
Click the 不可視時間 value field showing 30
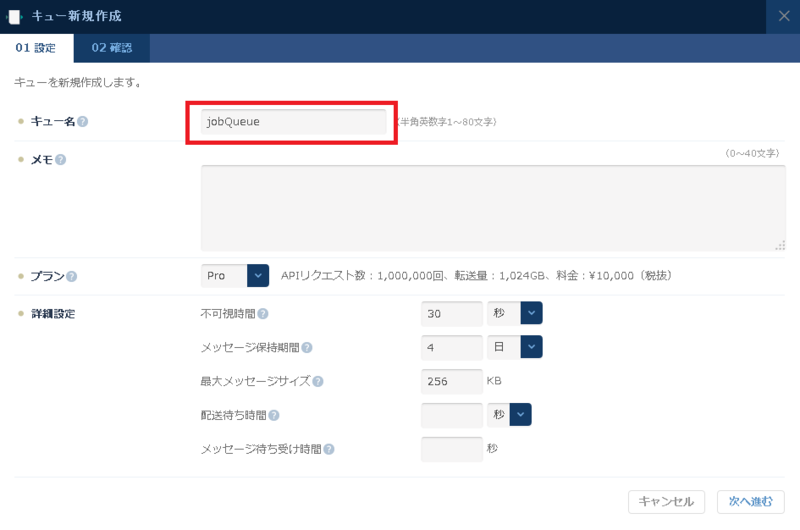452,314
